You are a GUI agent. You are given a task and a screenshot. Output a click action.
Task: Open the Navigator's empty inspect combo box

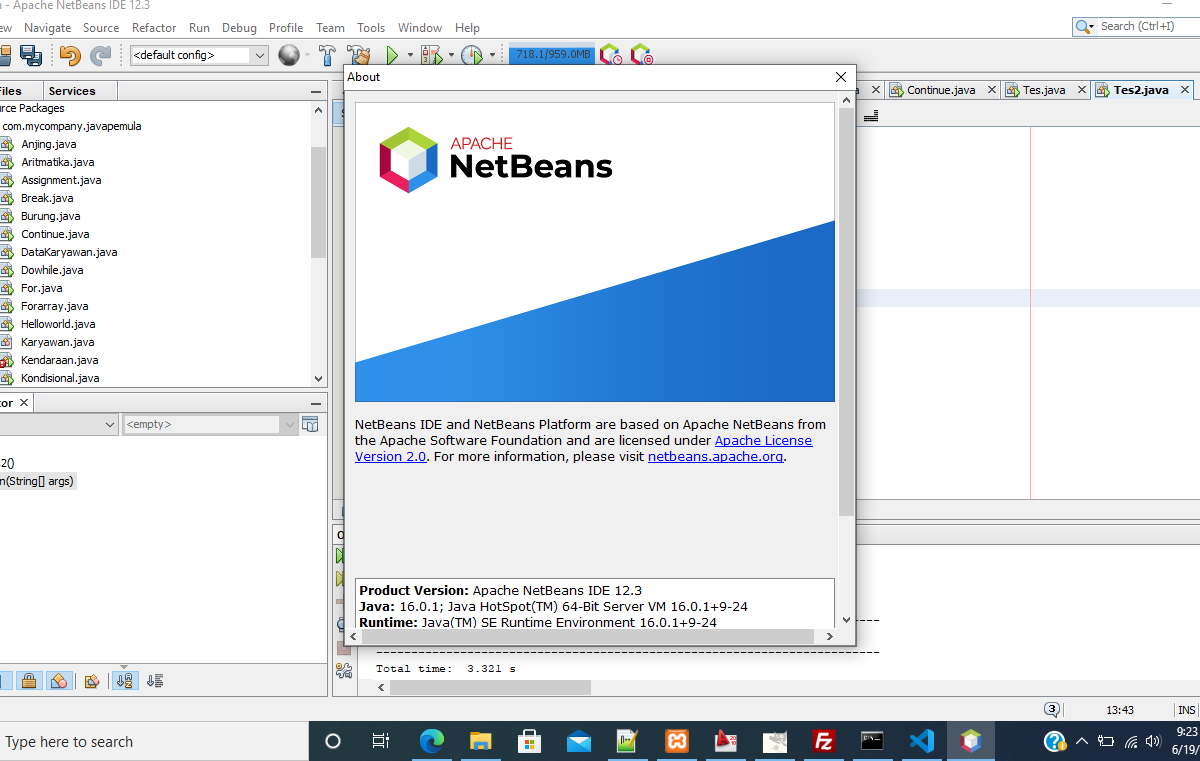coord(210,424)
